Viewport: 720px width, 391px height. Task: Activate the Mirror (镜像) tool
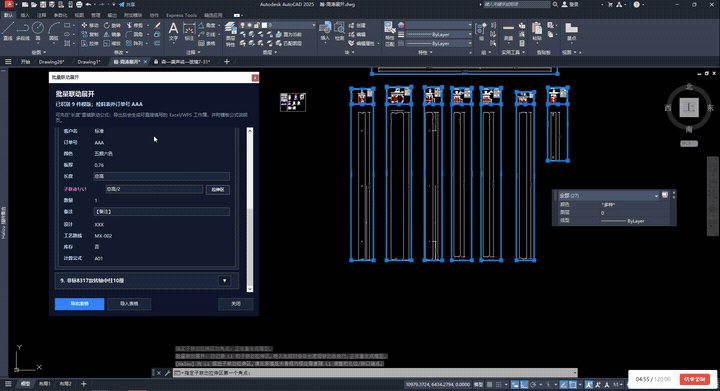tap(112, 34)
